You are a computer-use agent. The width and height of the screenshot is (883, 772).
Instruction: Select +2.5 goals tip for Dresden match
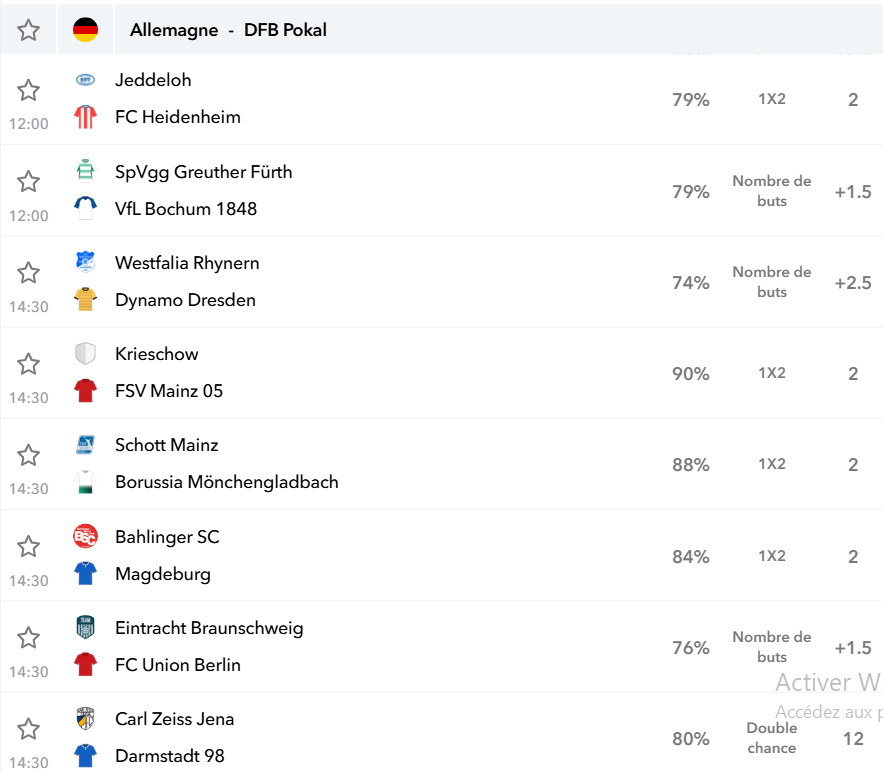(x=853, y=283)
